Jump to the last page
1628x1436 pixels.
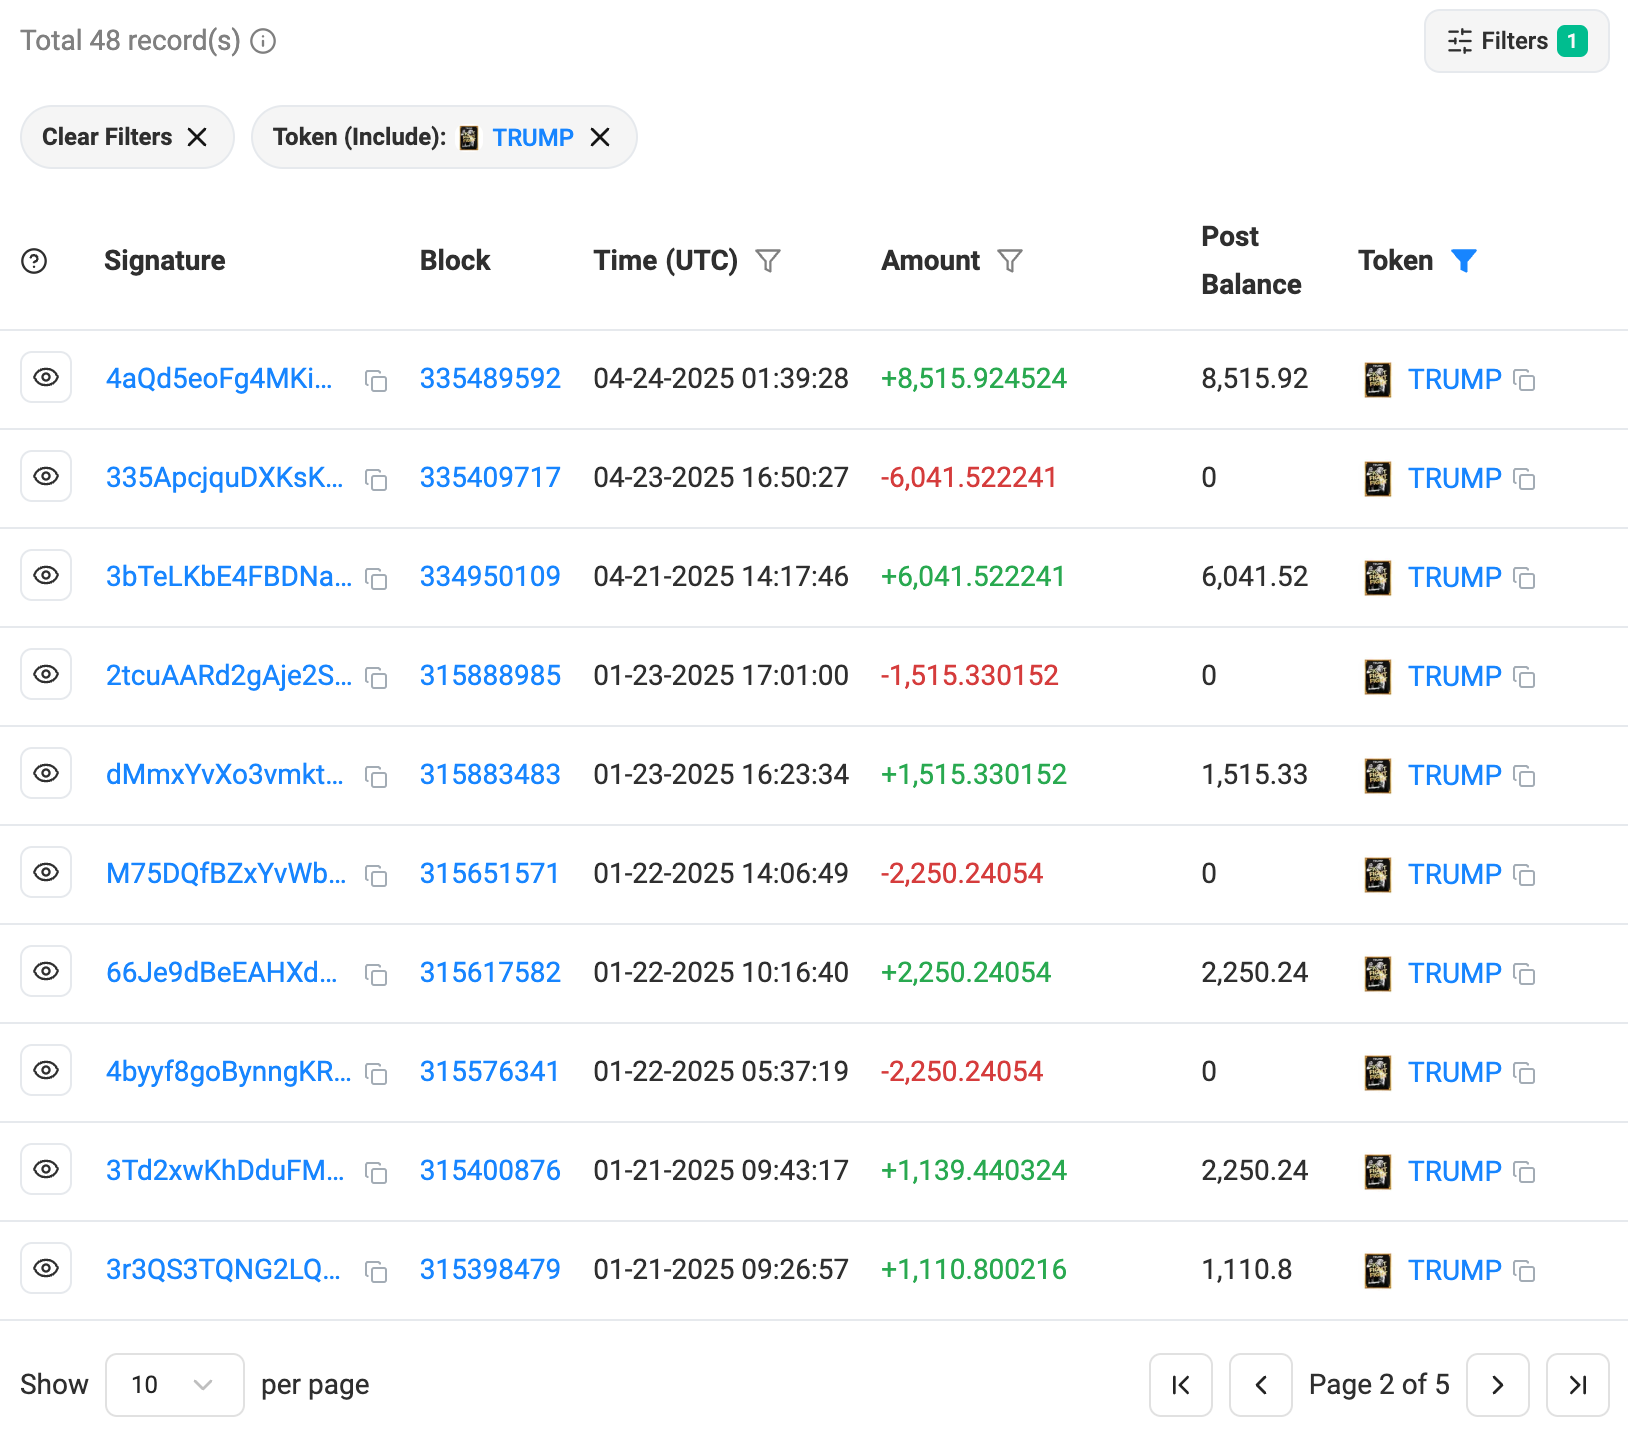click(x=1578, y=1385)
